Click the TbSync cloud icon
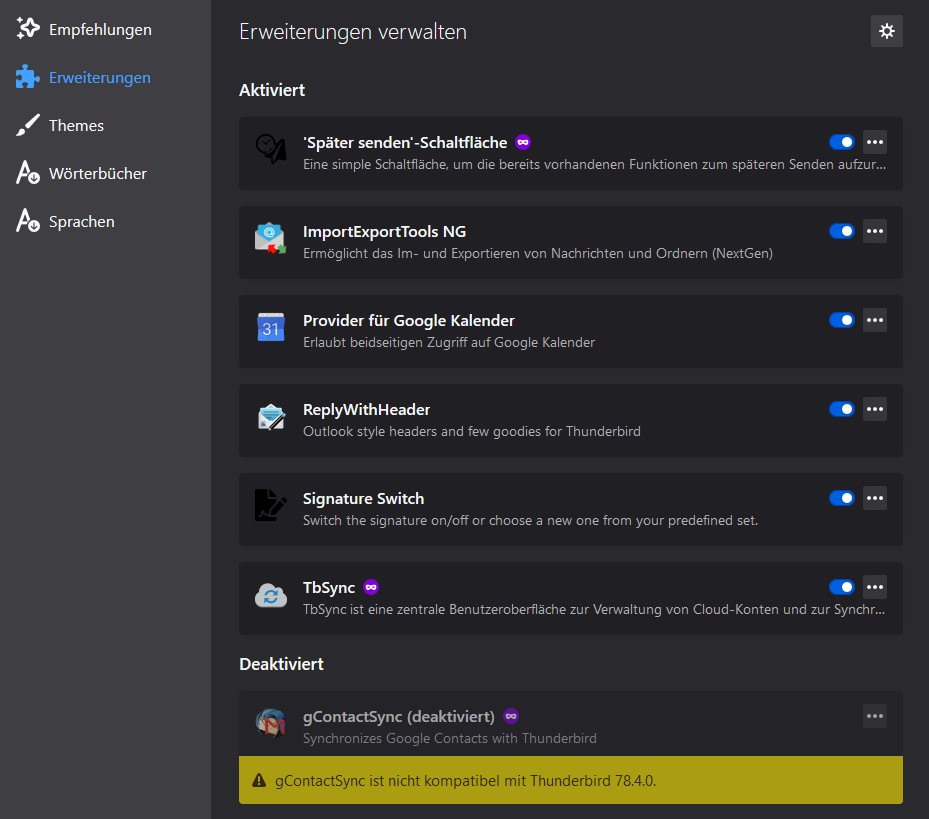Image resolution: width=929 pixels, height=819 pixels. coord(271,594)
